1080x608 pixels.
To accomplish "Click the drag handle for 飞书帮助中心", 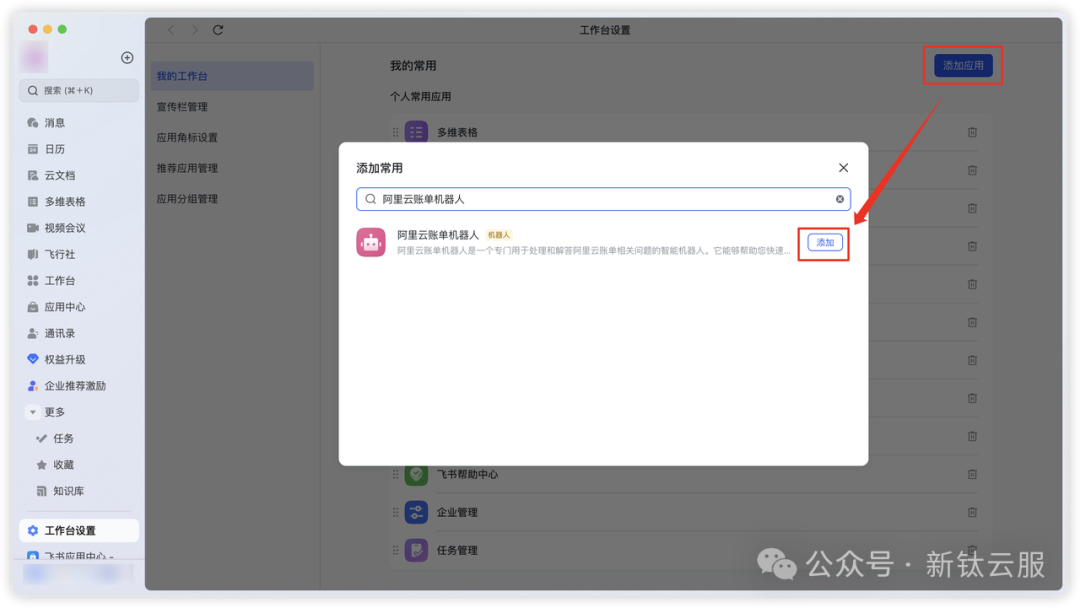I will pos(395,474).
